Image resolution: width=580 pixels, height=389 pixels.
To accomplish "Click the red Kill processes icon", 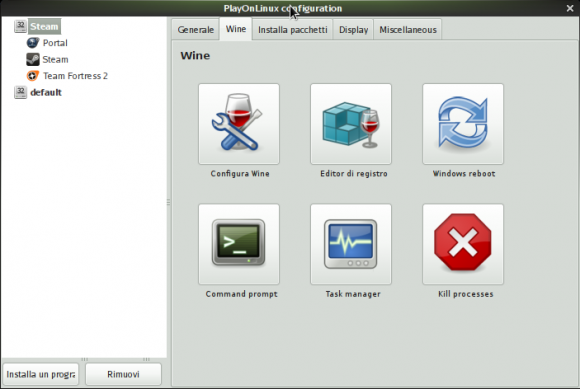I will click(x=463, y=244).
